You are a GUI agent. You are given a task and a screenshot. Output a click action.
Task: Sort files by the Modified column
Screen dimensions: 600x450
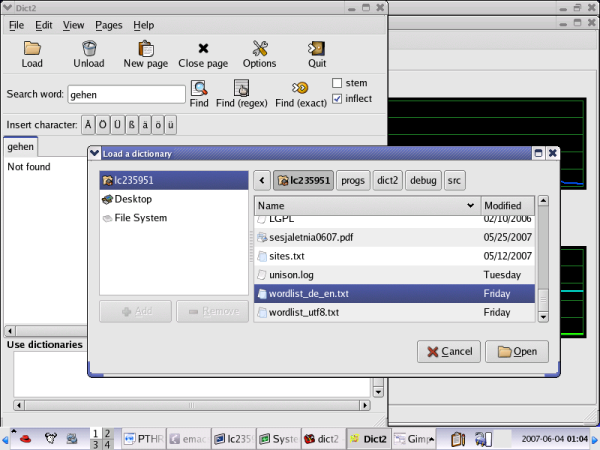coord(507,206)
